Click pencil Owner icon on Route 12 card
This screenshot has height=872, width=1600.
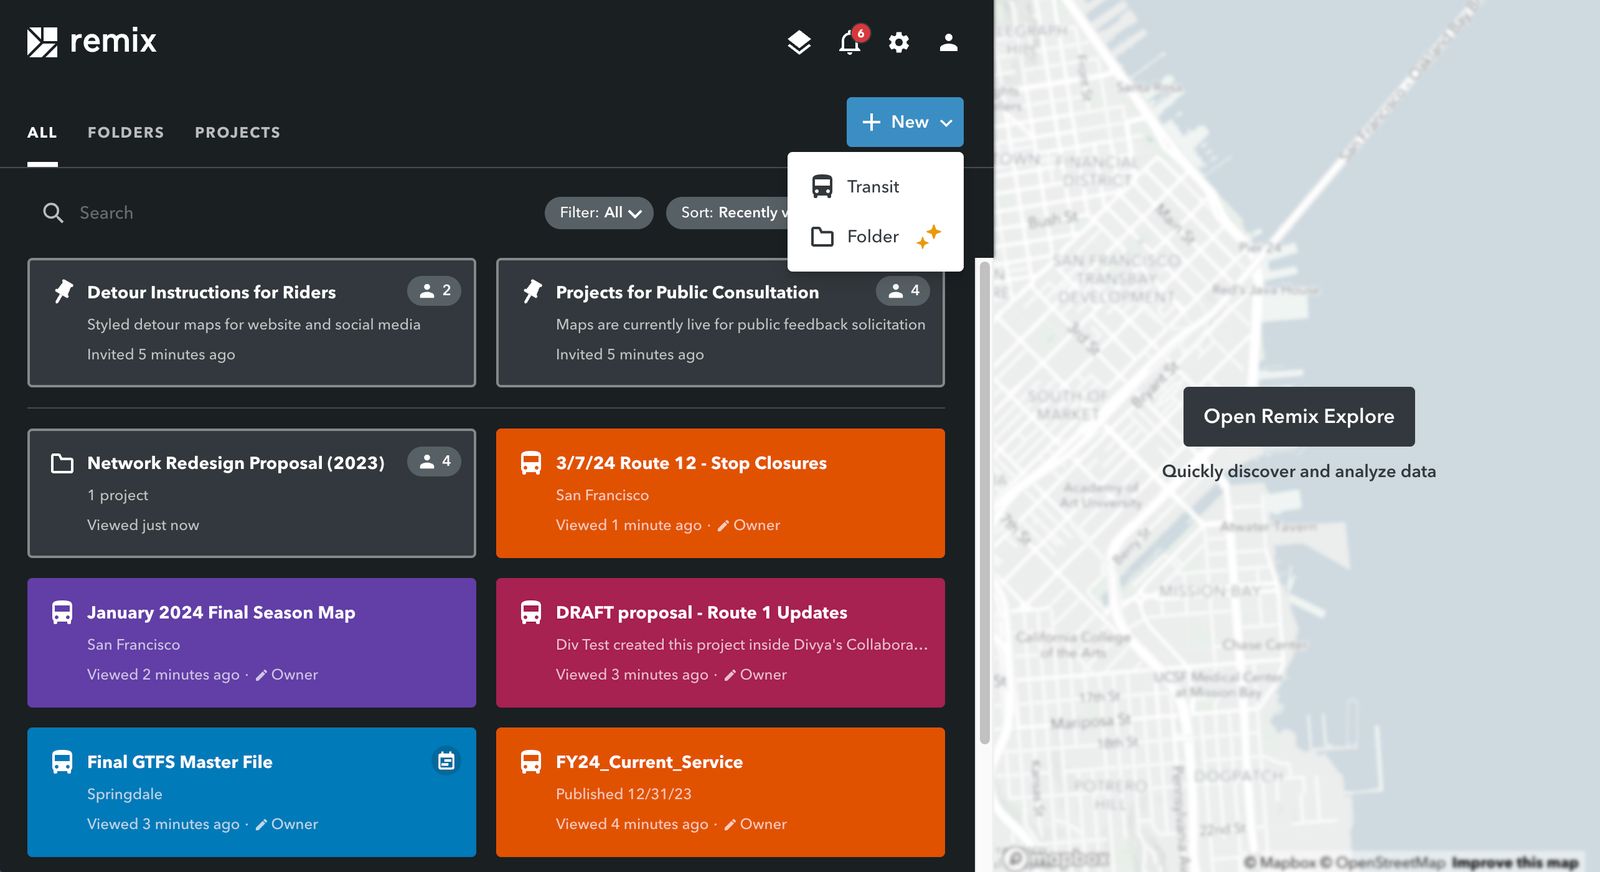tap(723, 525)
